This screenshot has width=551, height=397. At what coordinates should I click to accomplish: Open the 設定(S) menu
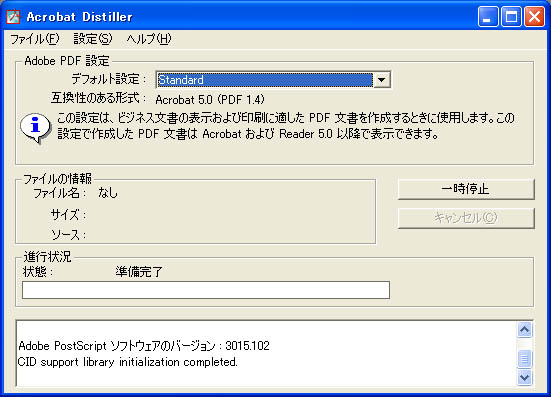(x=93, y=39)
